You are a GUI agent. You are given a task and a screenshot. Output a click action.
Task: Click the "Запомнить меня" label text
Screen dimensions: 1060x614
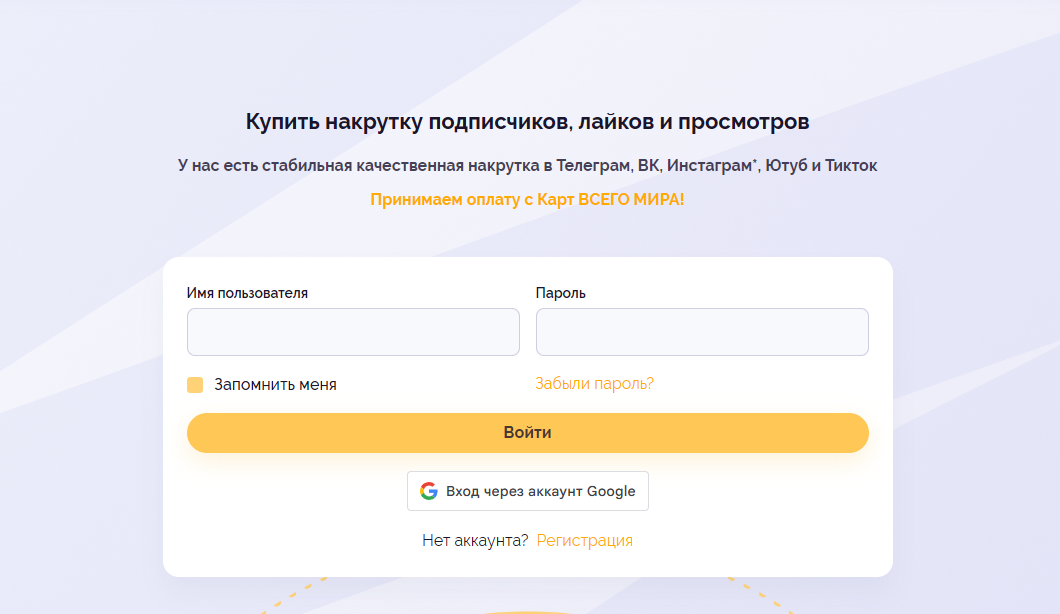click(275, 385)
